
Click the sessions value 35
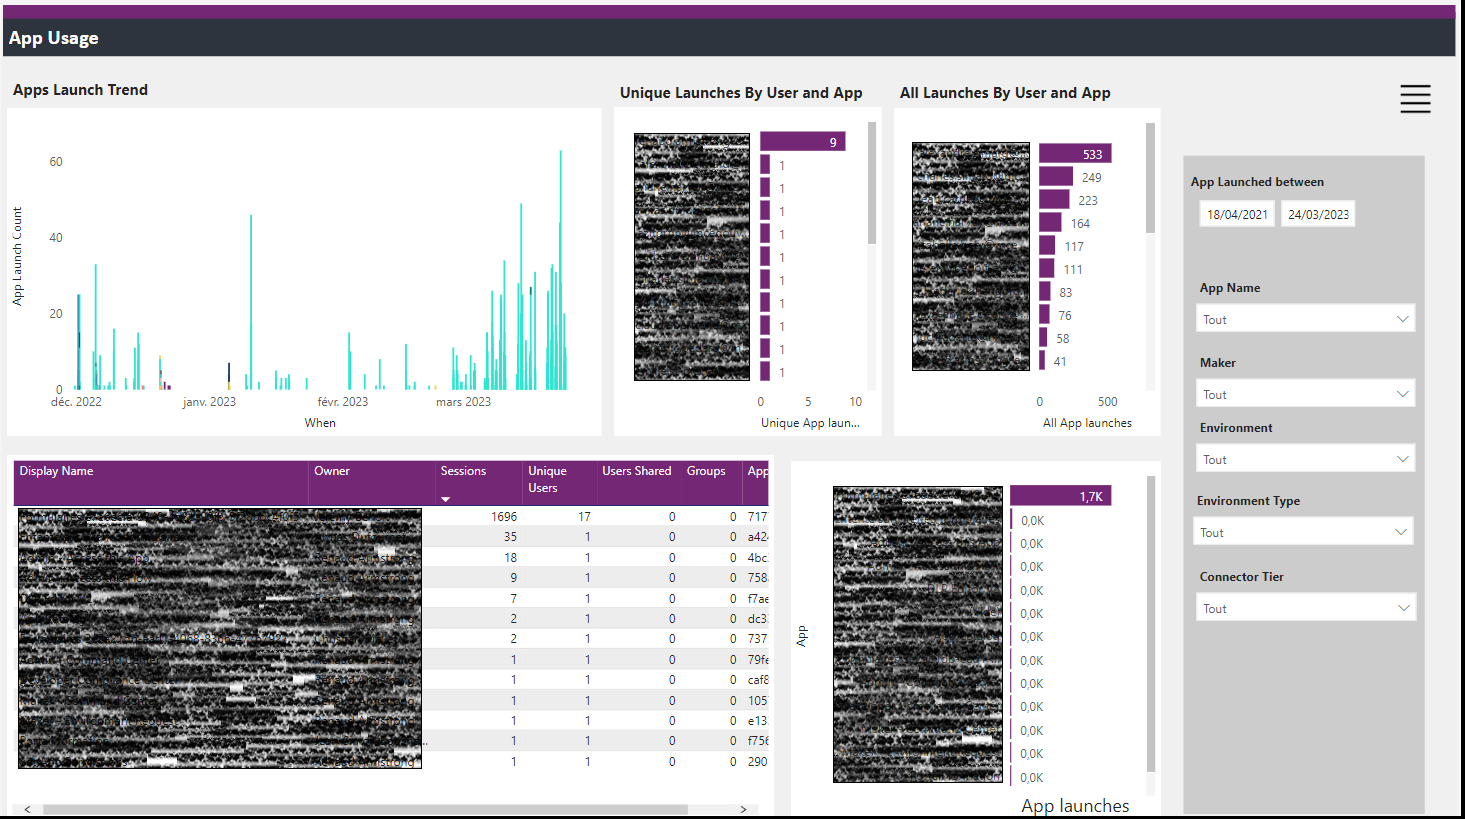(510, 537)
